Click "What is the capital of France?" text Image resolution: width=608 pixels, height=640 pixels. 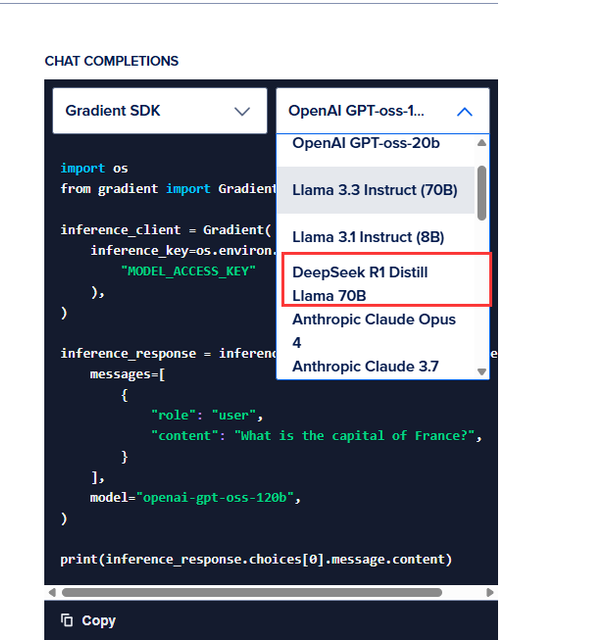(354, 436)
